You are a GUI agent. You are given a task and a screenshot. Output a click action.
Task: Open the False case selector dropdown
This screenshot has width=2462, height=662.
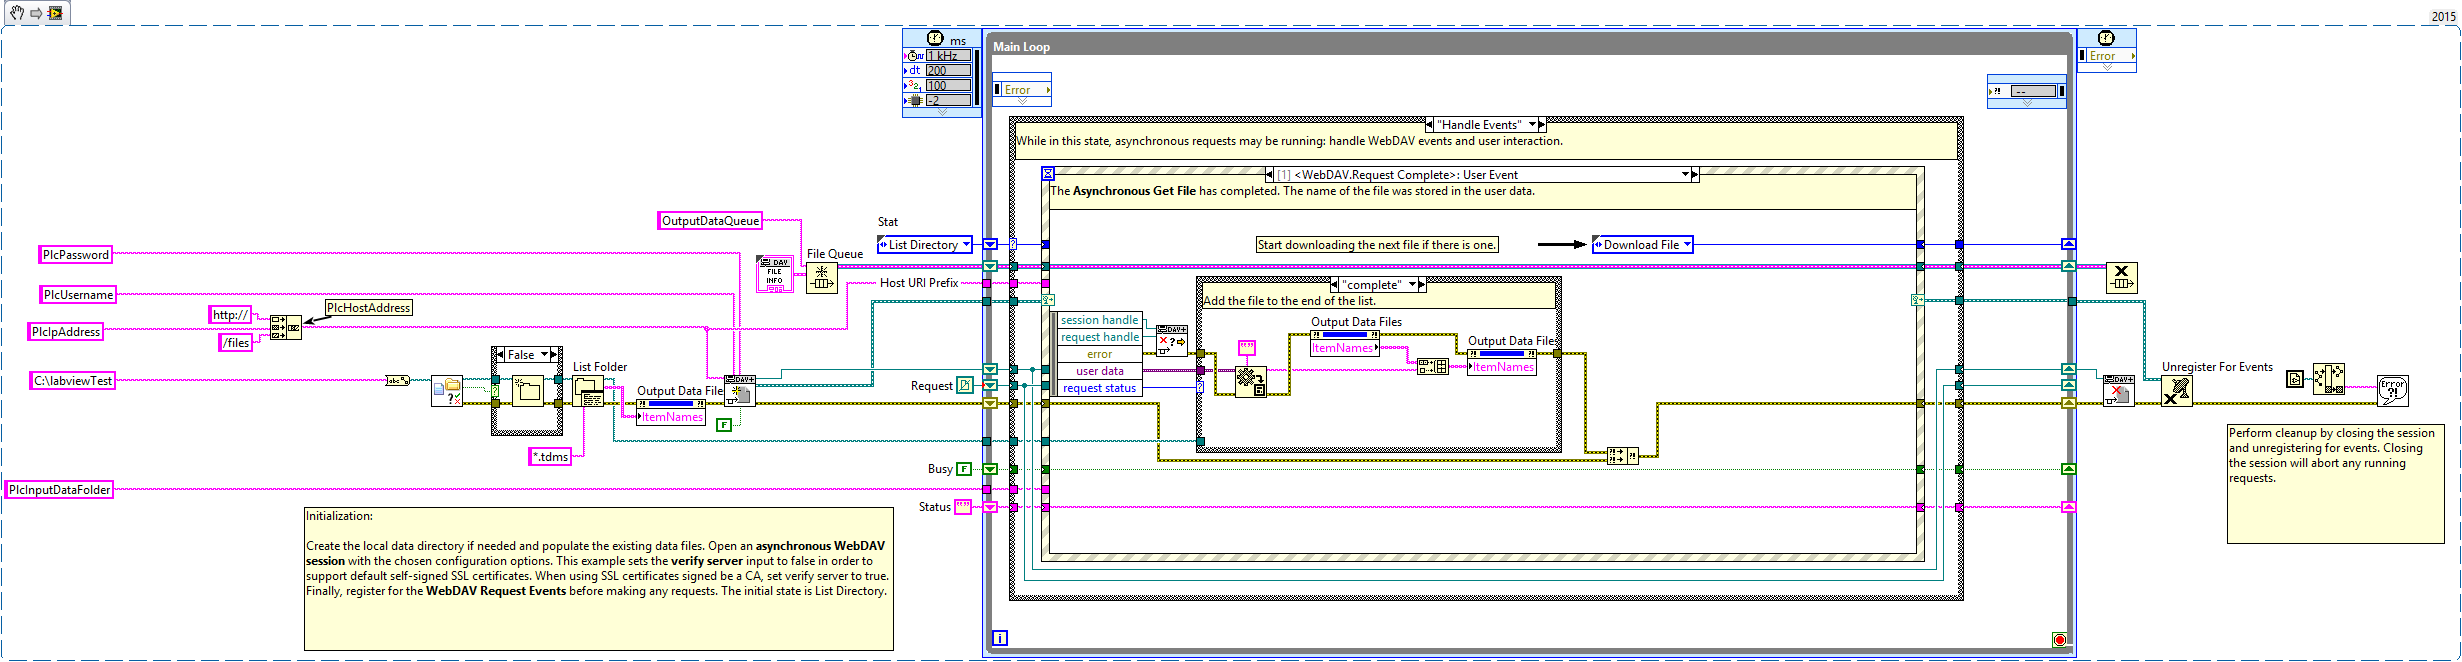(545, 355)
